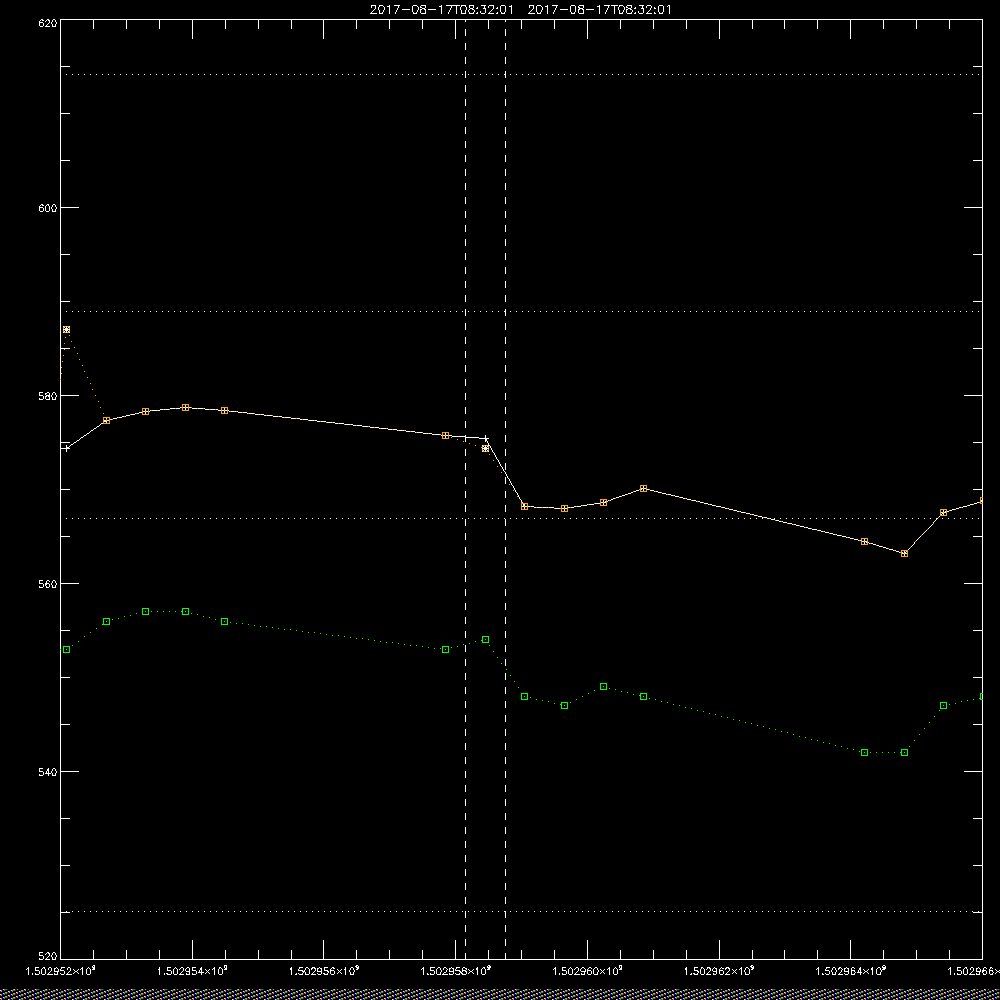1000x1000 pixels.
Task: Click the 1.502962×10⁹ x-axis label
Action: [719, 971]
